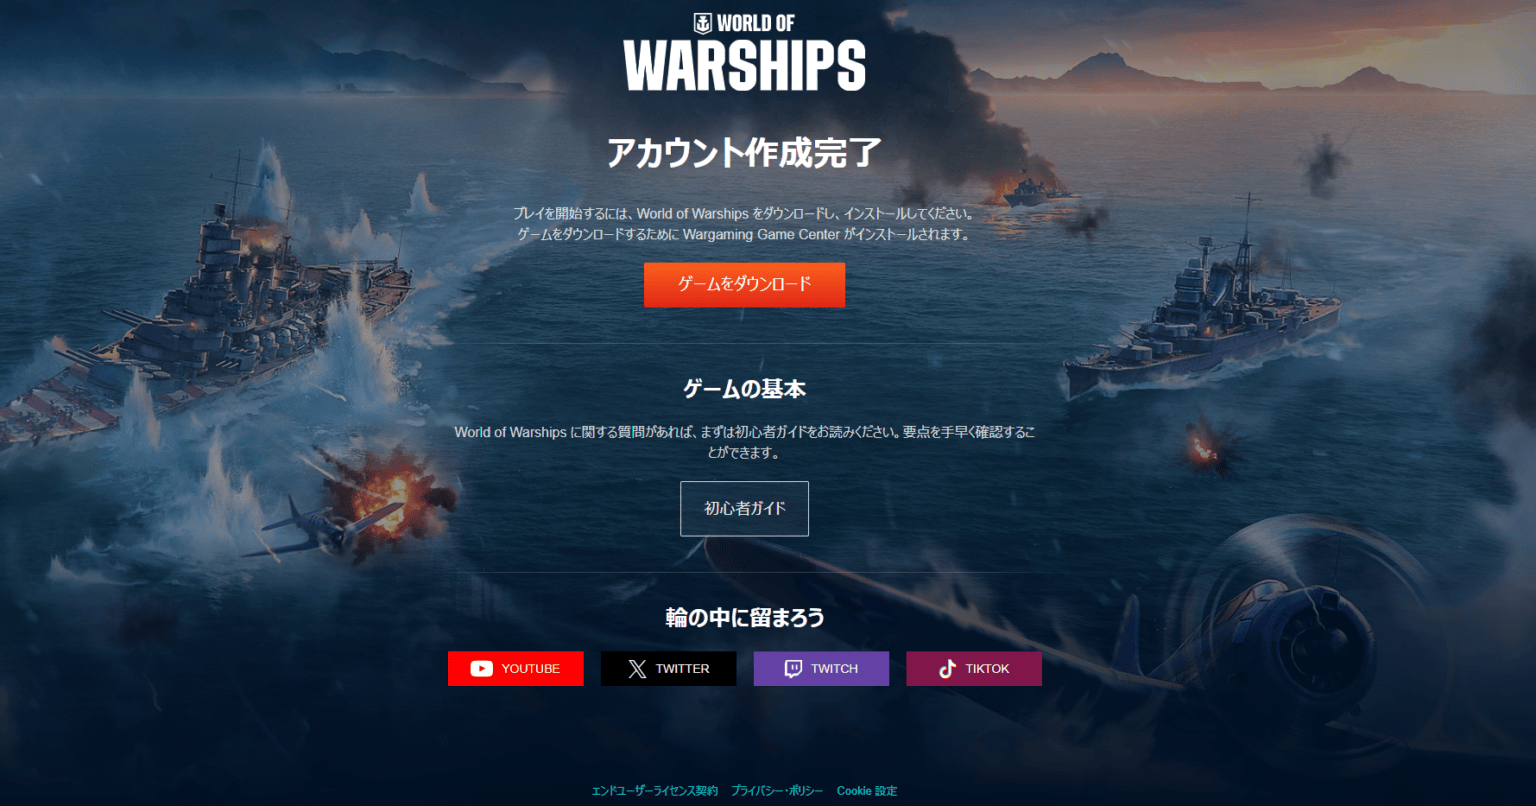Screen dimensions: 1536x806
Task: Click the 輪の中に留まろう heading
Action: tap(745, 617)
